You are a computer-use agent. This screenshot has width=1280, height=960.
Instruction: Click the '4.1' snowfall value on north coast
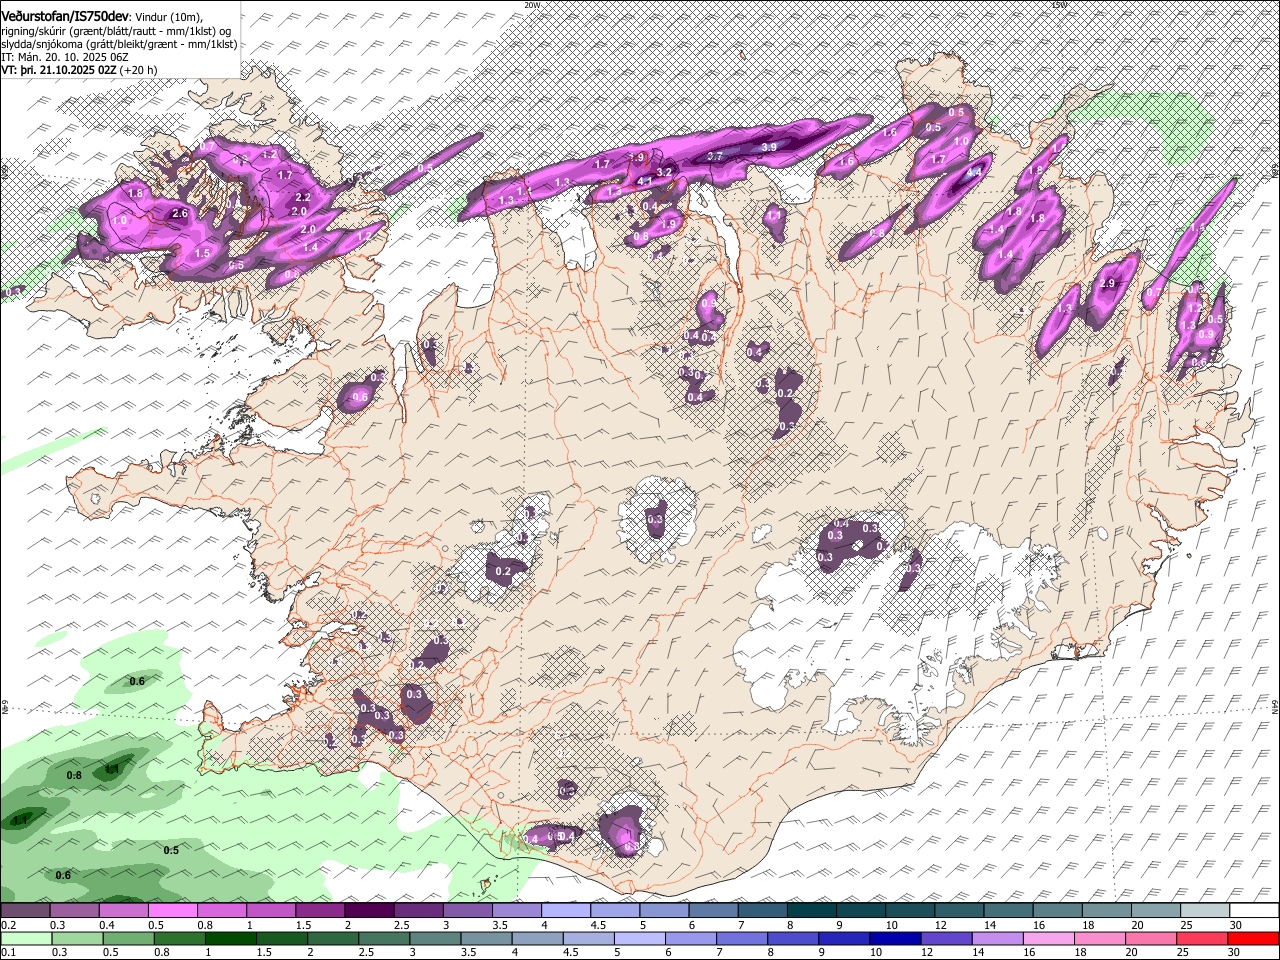click(645, 182)
